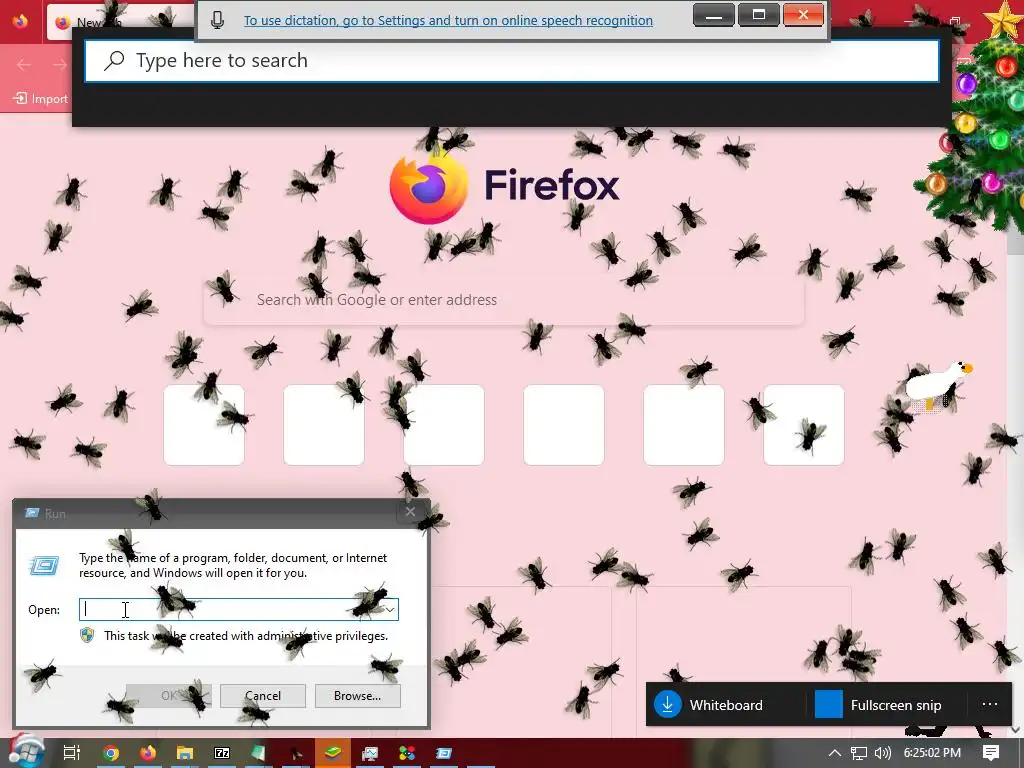Screen dimensions: 1024x768
Task: Open the fourth empty shortcut tile
Action: tap(564, 425)
